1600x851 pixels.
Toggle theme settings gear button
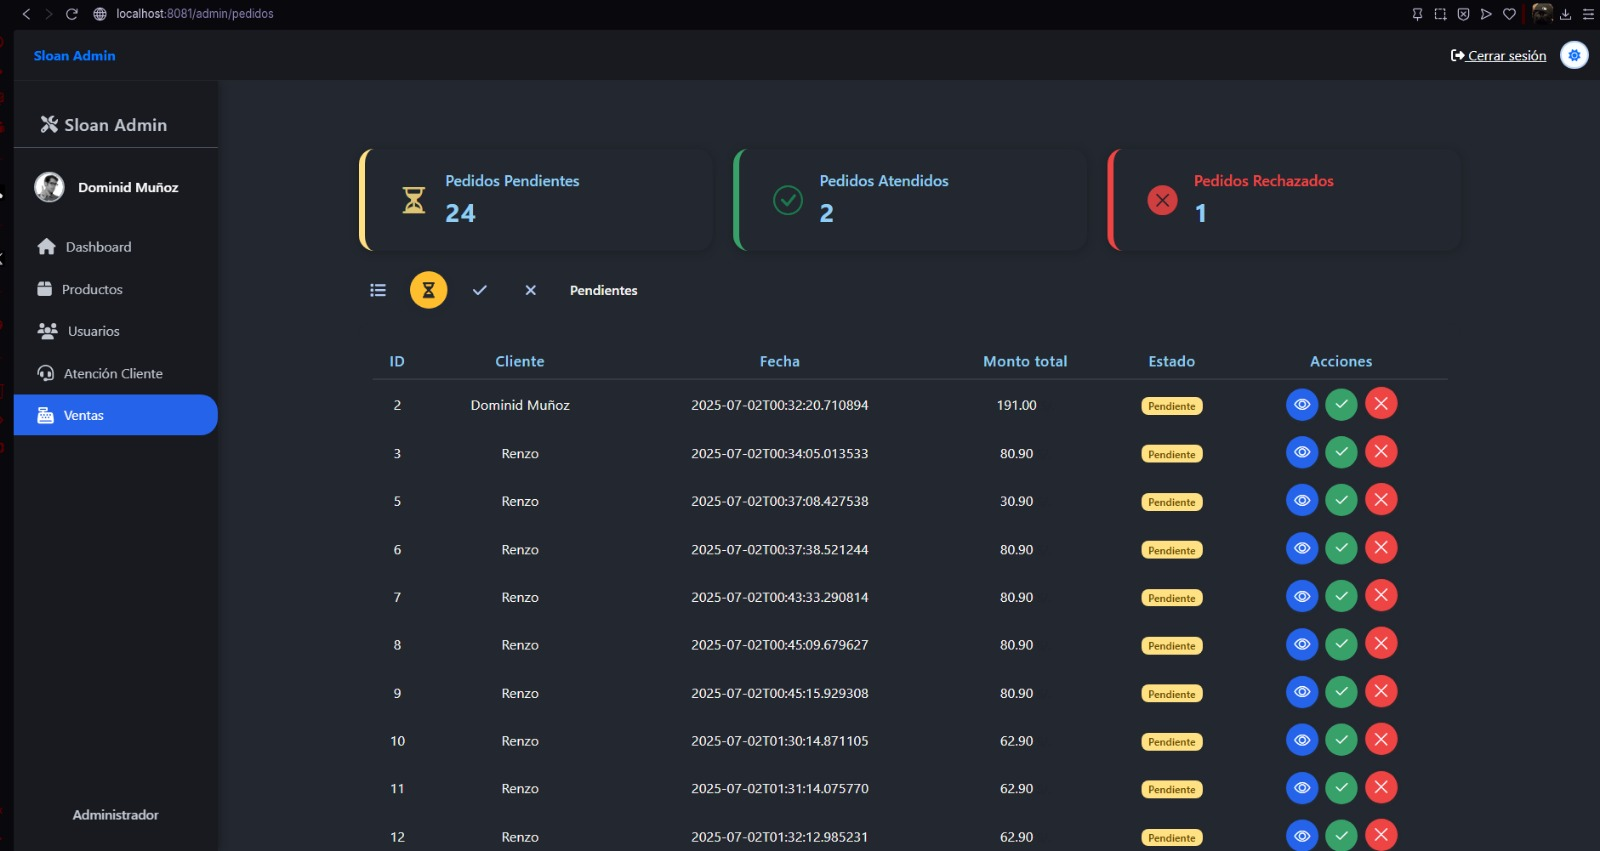(x=1574, y=55)
